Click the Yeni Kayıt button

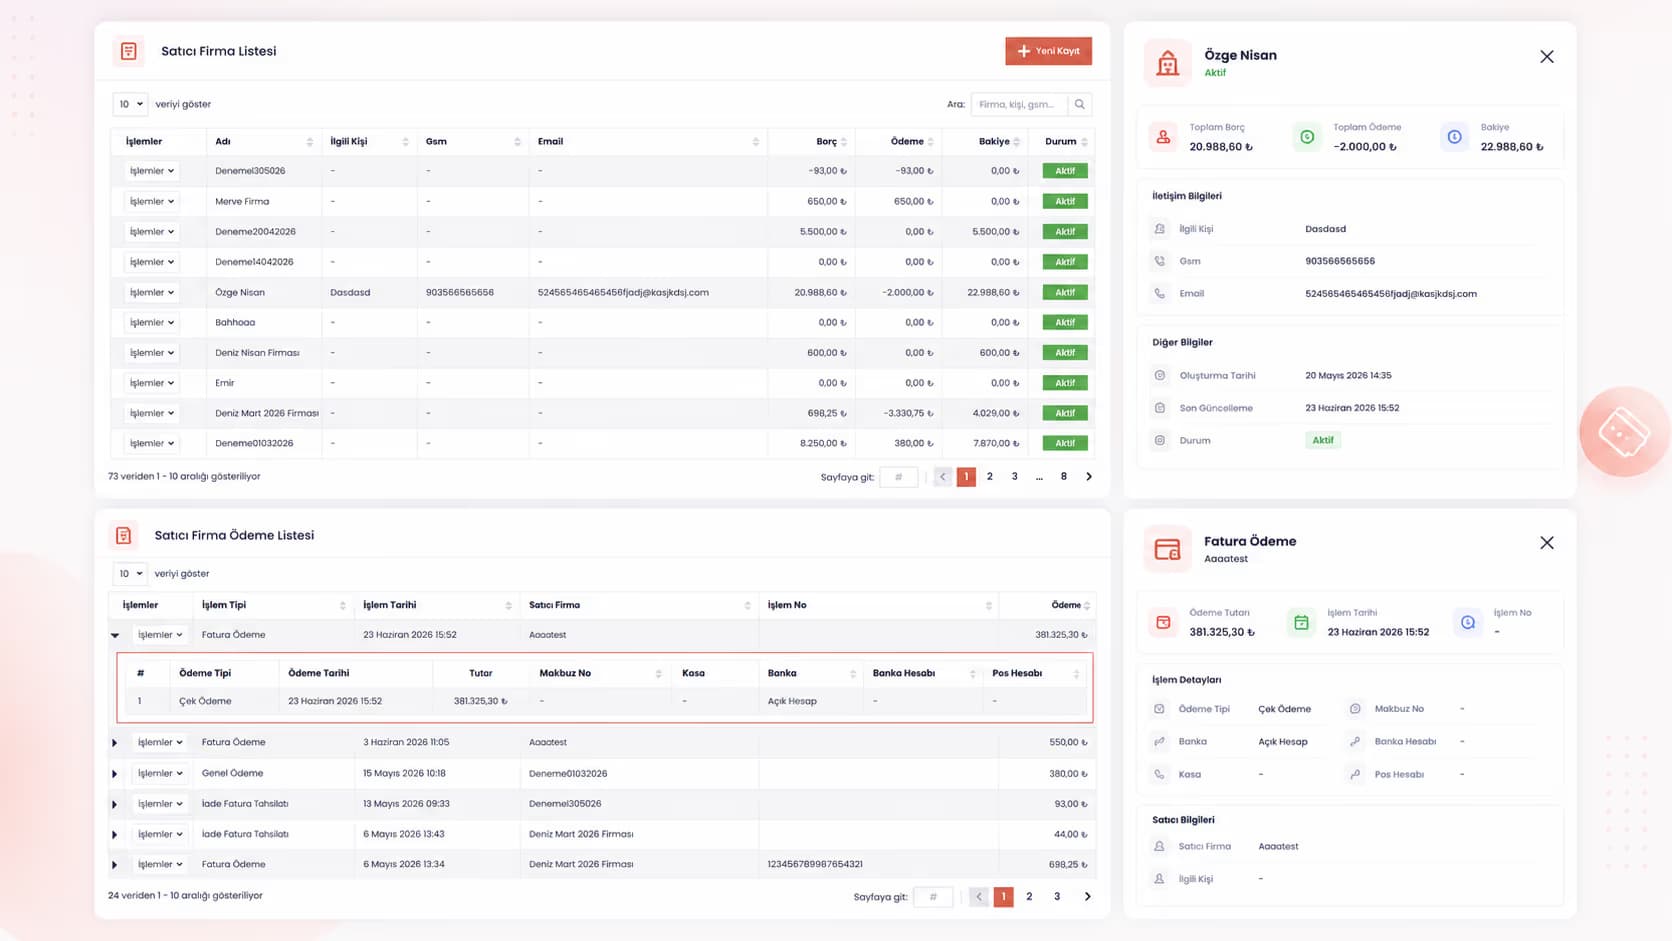coord(1048,51)
